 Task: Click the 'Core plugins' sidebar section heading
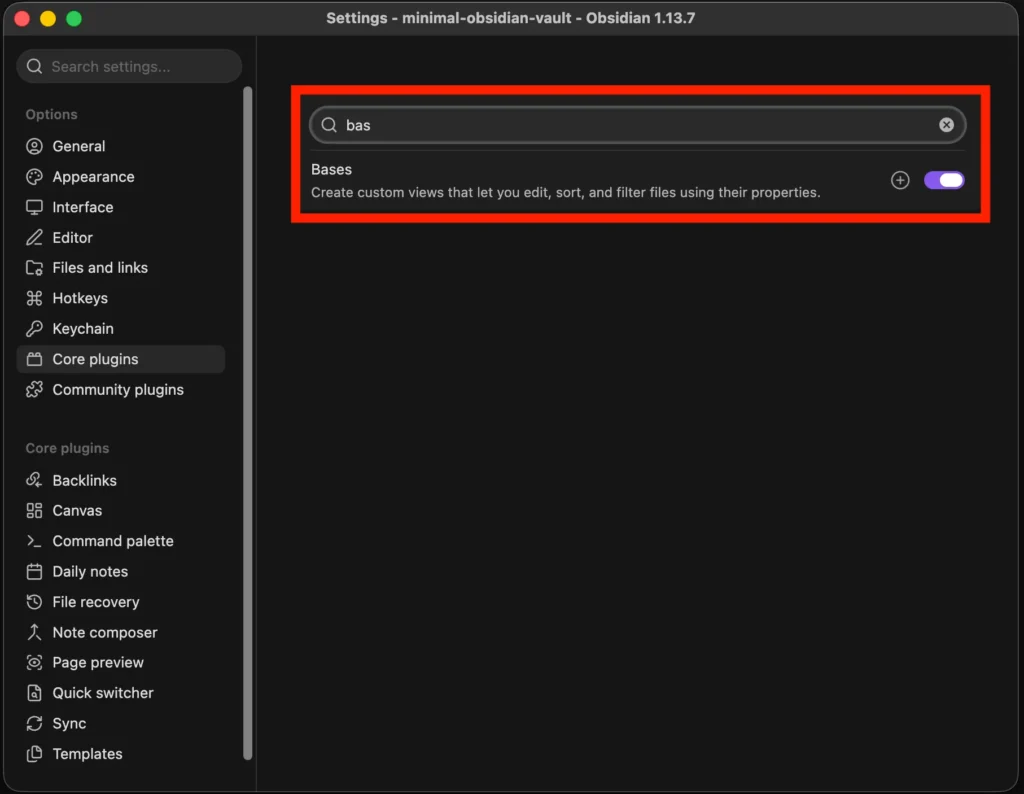pos(67,449)
